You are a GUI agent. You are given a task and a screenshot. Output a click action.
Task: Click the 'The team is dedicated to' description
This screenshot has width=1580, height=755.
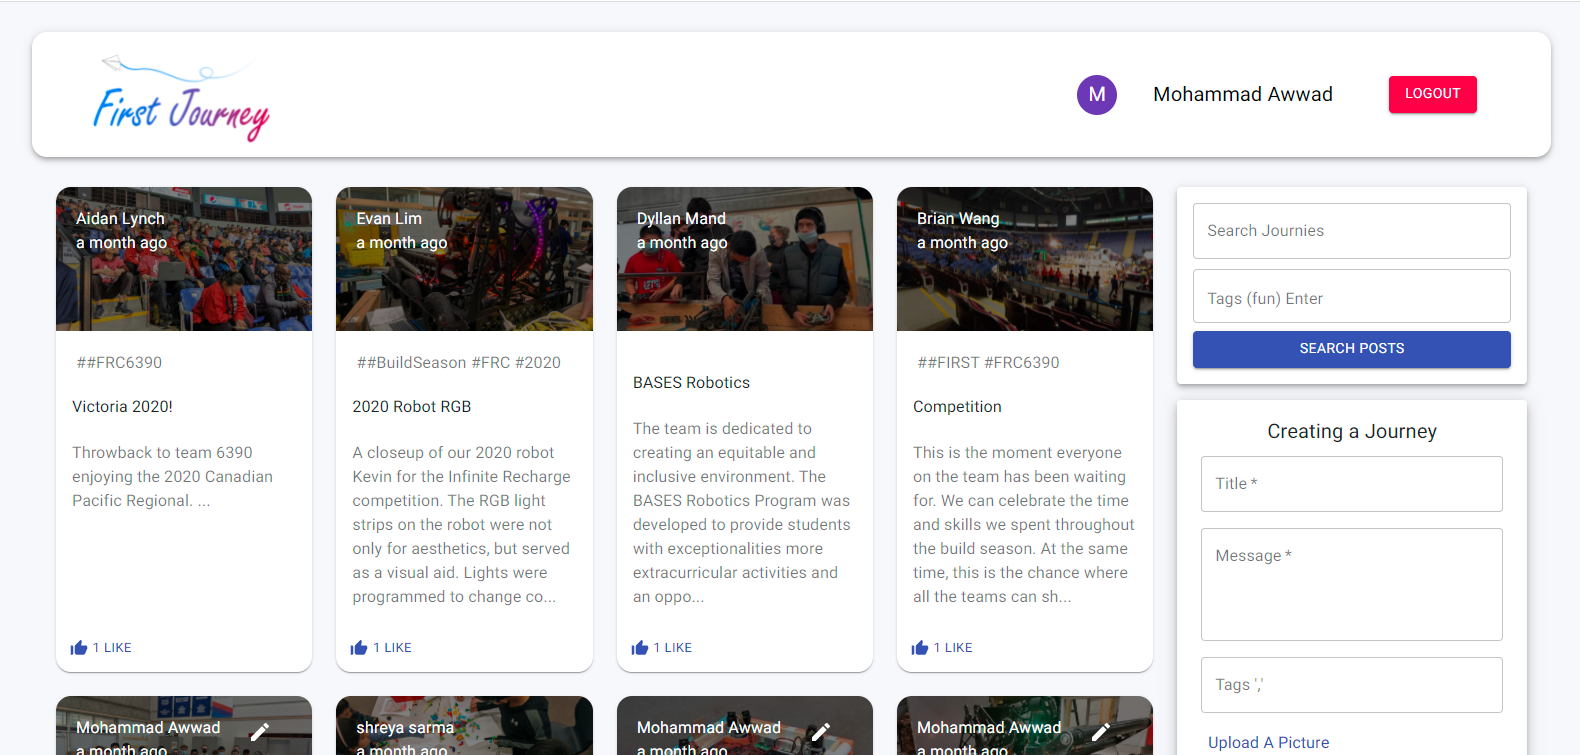742,513
